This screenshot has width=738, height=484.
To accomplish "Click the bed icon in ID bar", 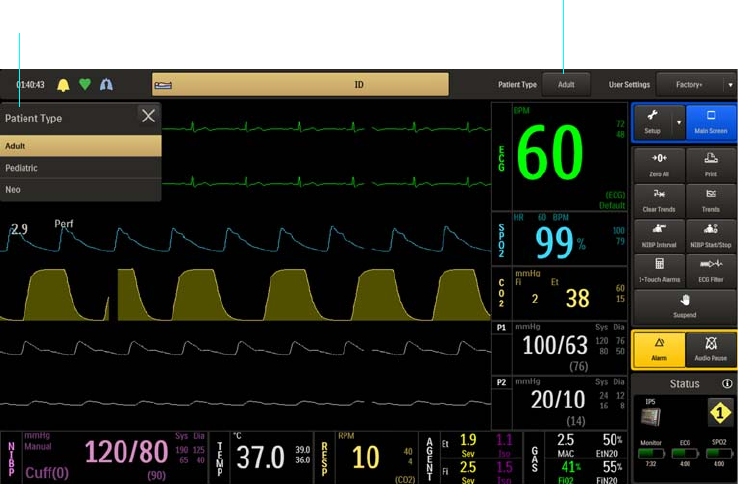I will (163, 85).
